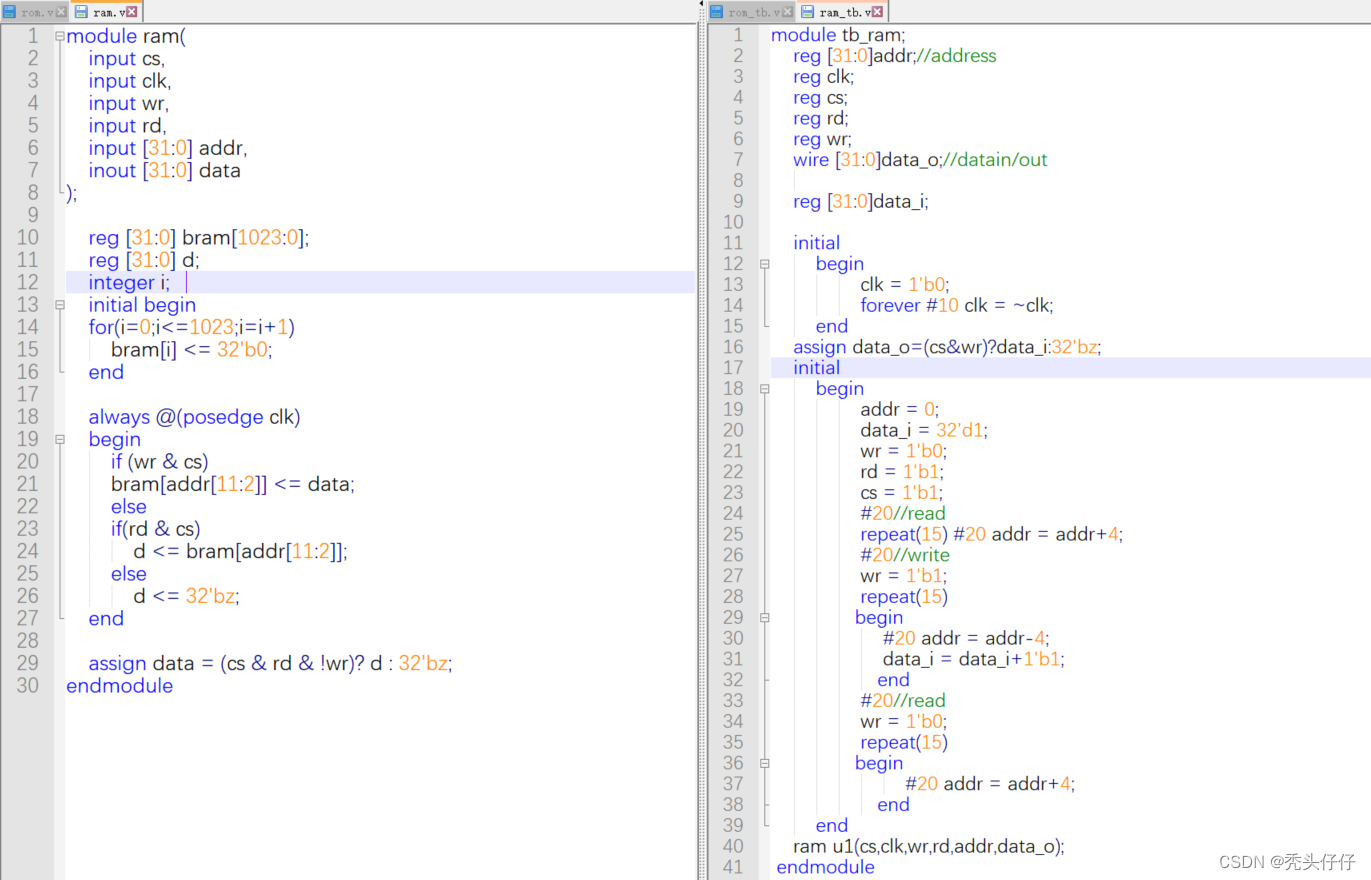The height and width of the screenshot is (880, 1371).
Task: Click line number 12 in ram.v margin
Action: 27,283
